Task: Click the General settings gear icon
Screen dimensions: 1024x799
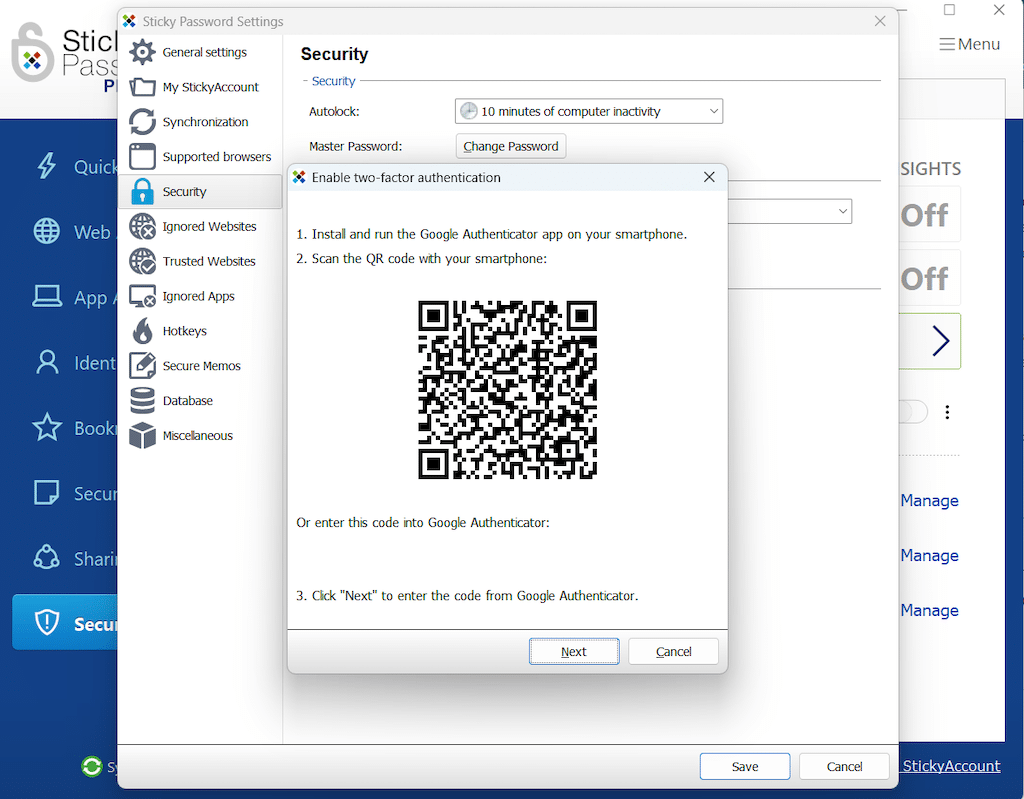Action: tap(143, 52)
